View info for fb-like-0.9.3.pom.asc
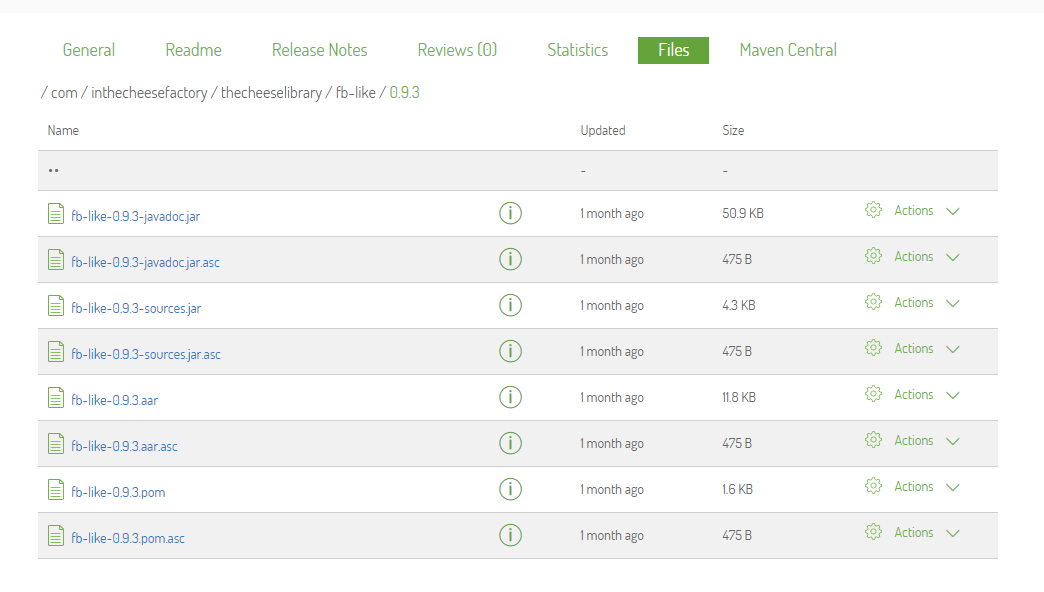The height and width of the screenshot is (592, 1044). coord(510,535)
